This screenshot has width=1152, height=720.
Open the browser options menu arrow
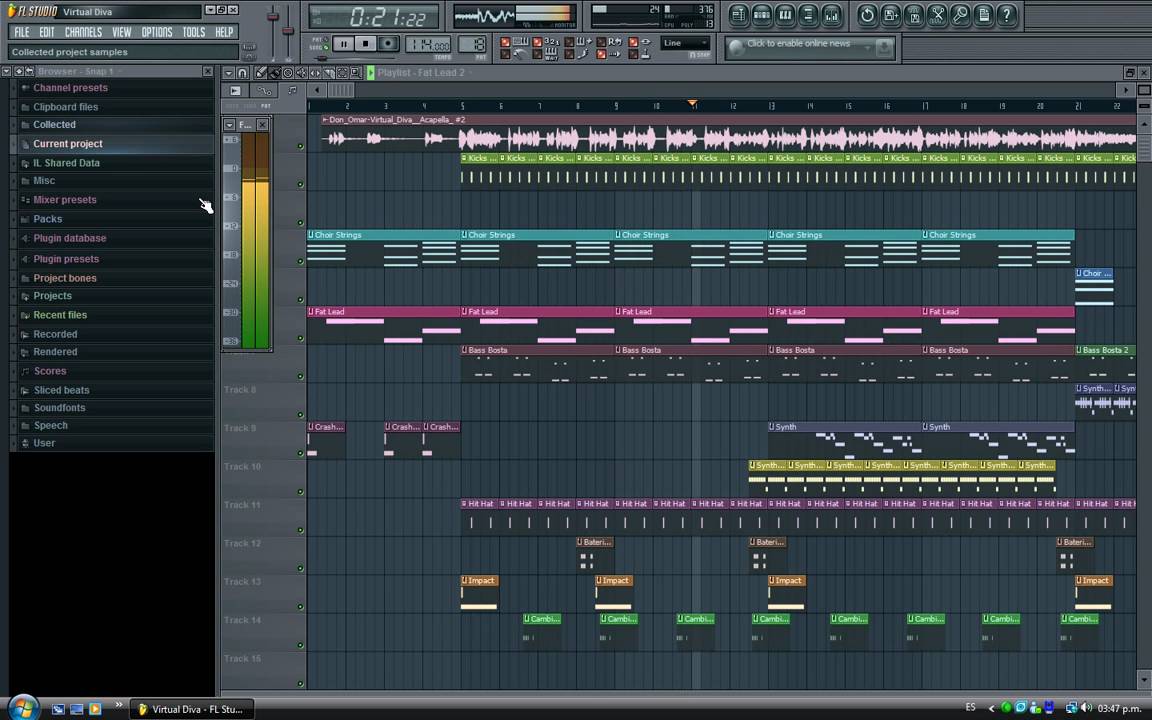(7, 71)
